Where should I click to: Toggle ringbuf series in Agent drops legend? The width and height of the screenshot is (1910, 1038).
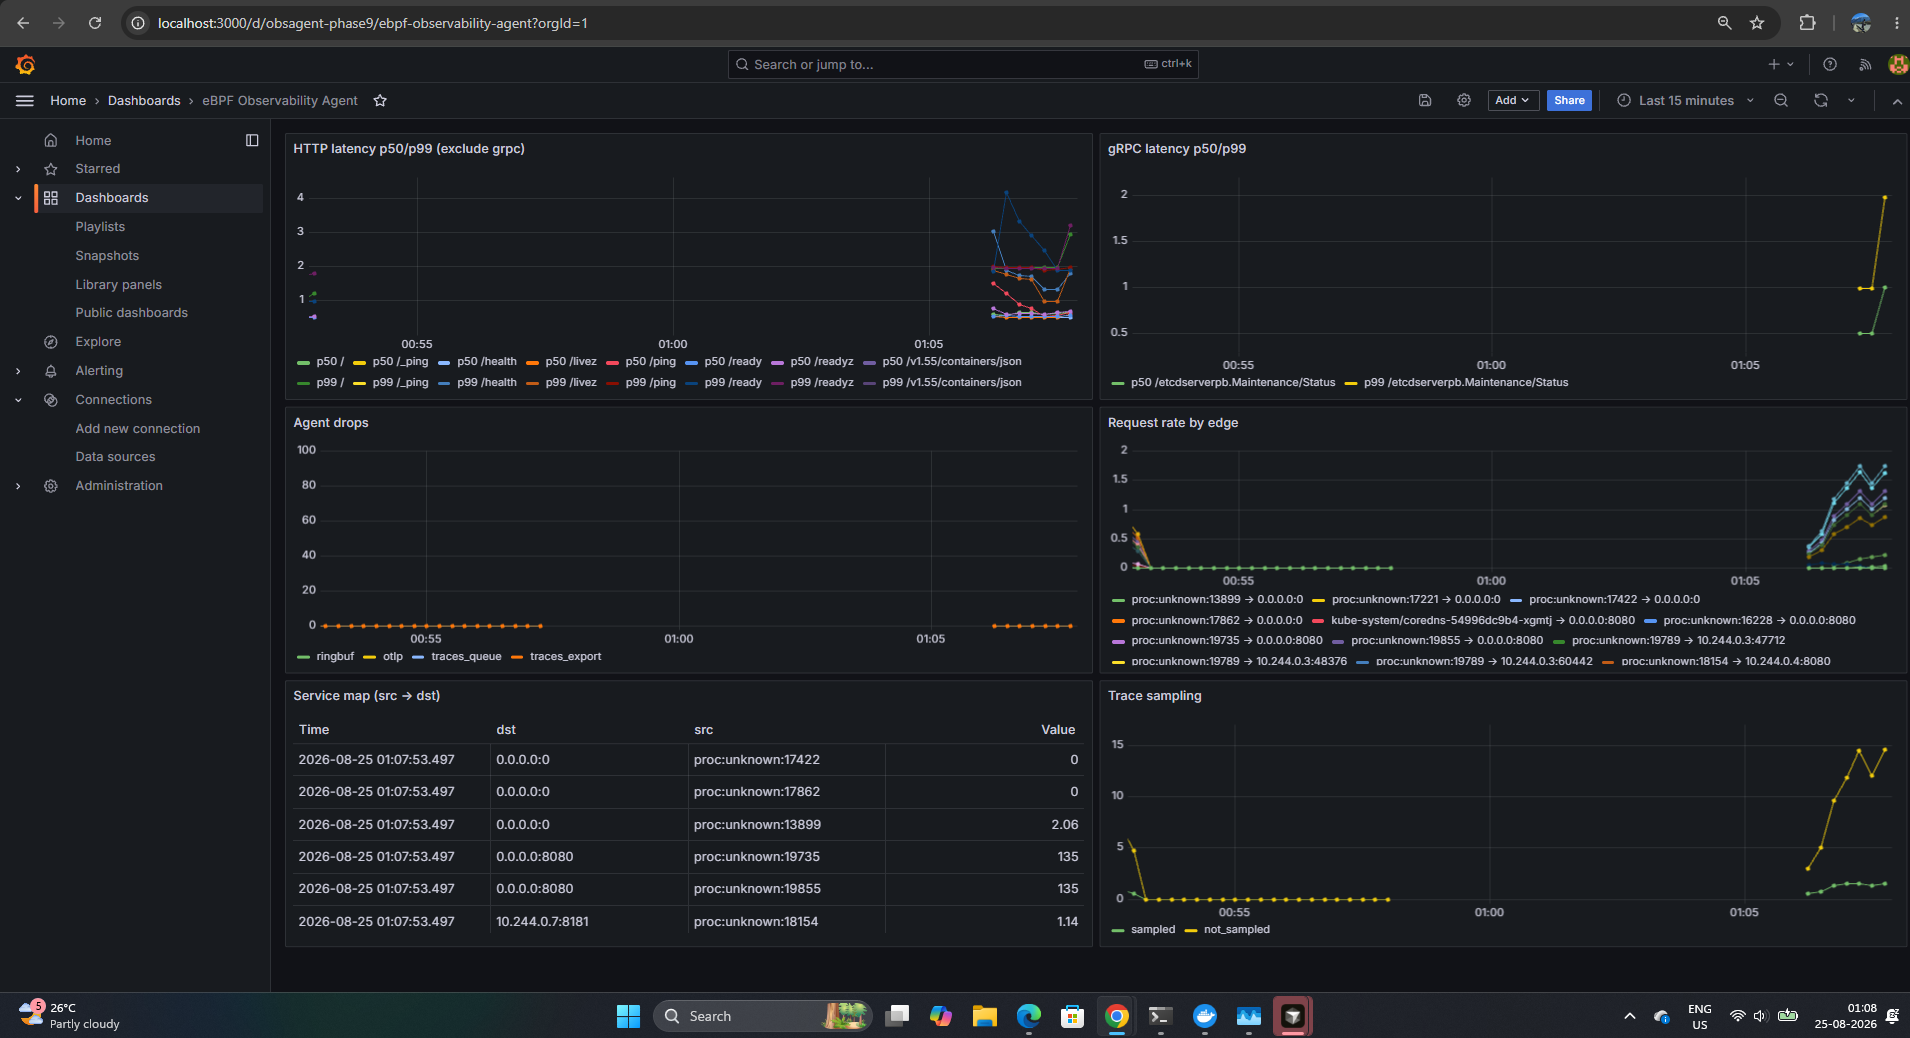tap(335, 657)
